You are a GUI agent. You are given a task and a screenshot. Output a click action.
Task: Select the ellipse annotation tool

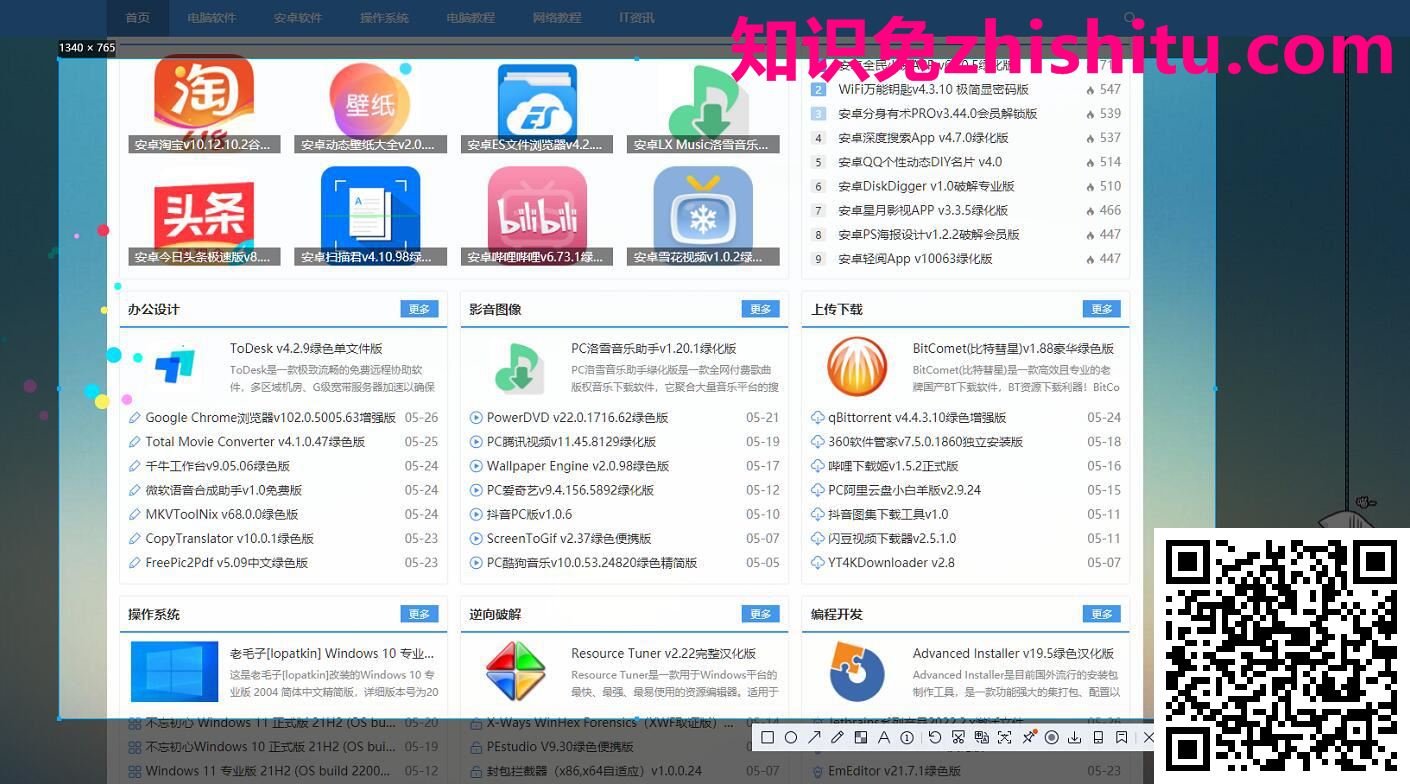point(791,737)
